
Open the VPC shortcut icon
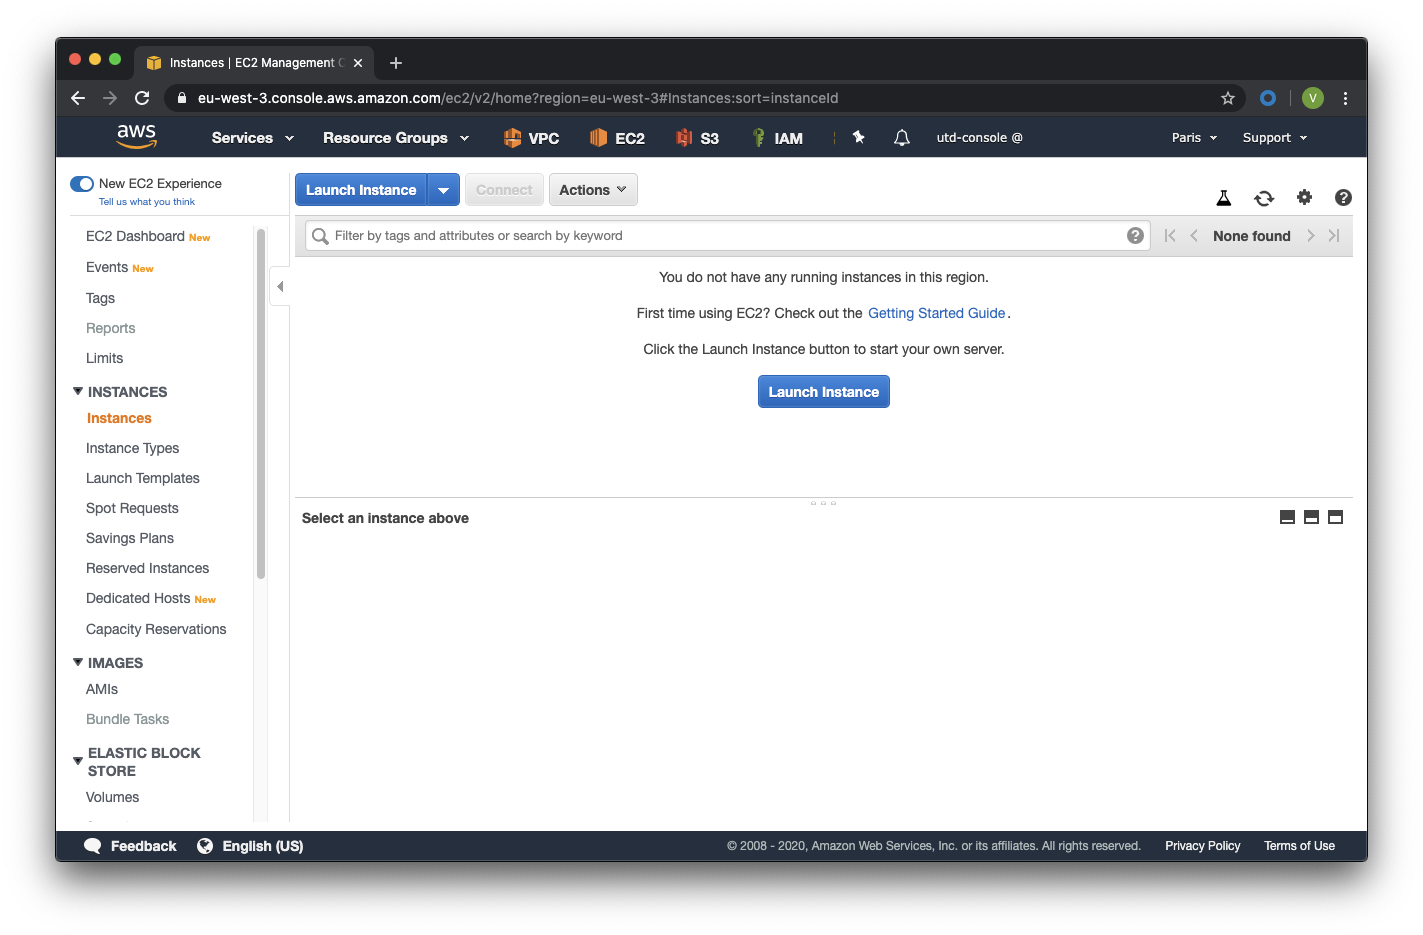click(512, 138)
